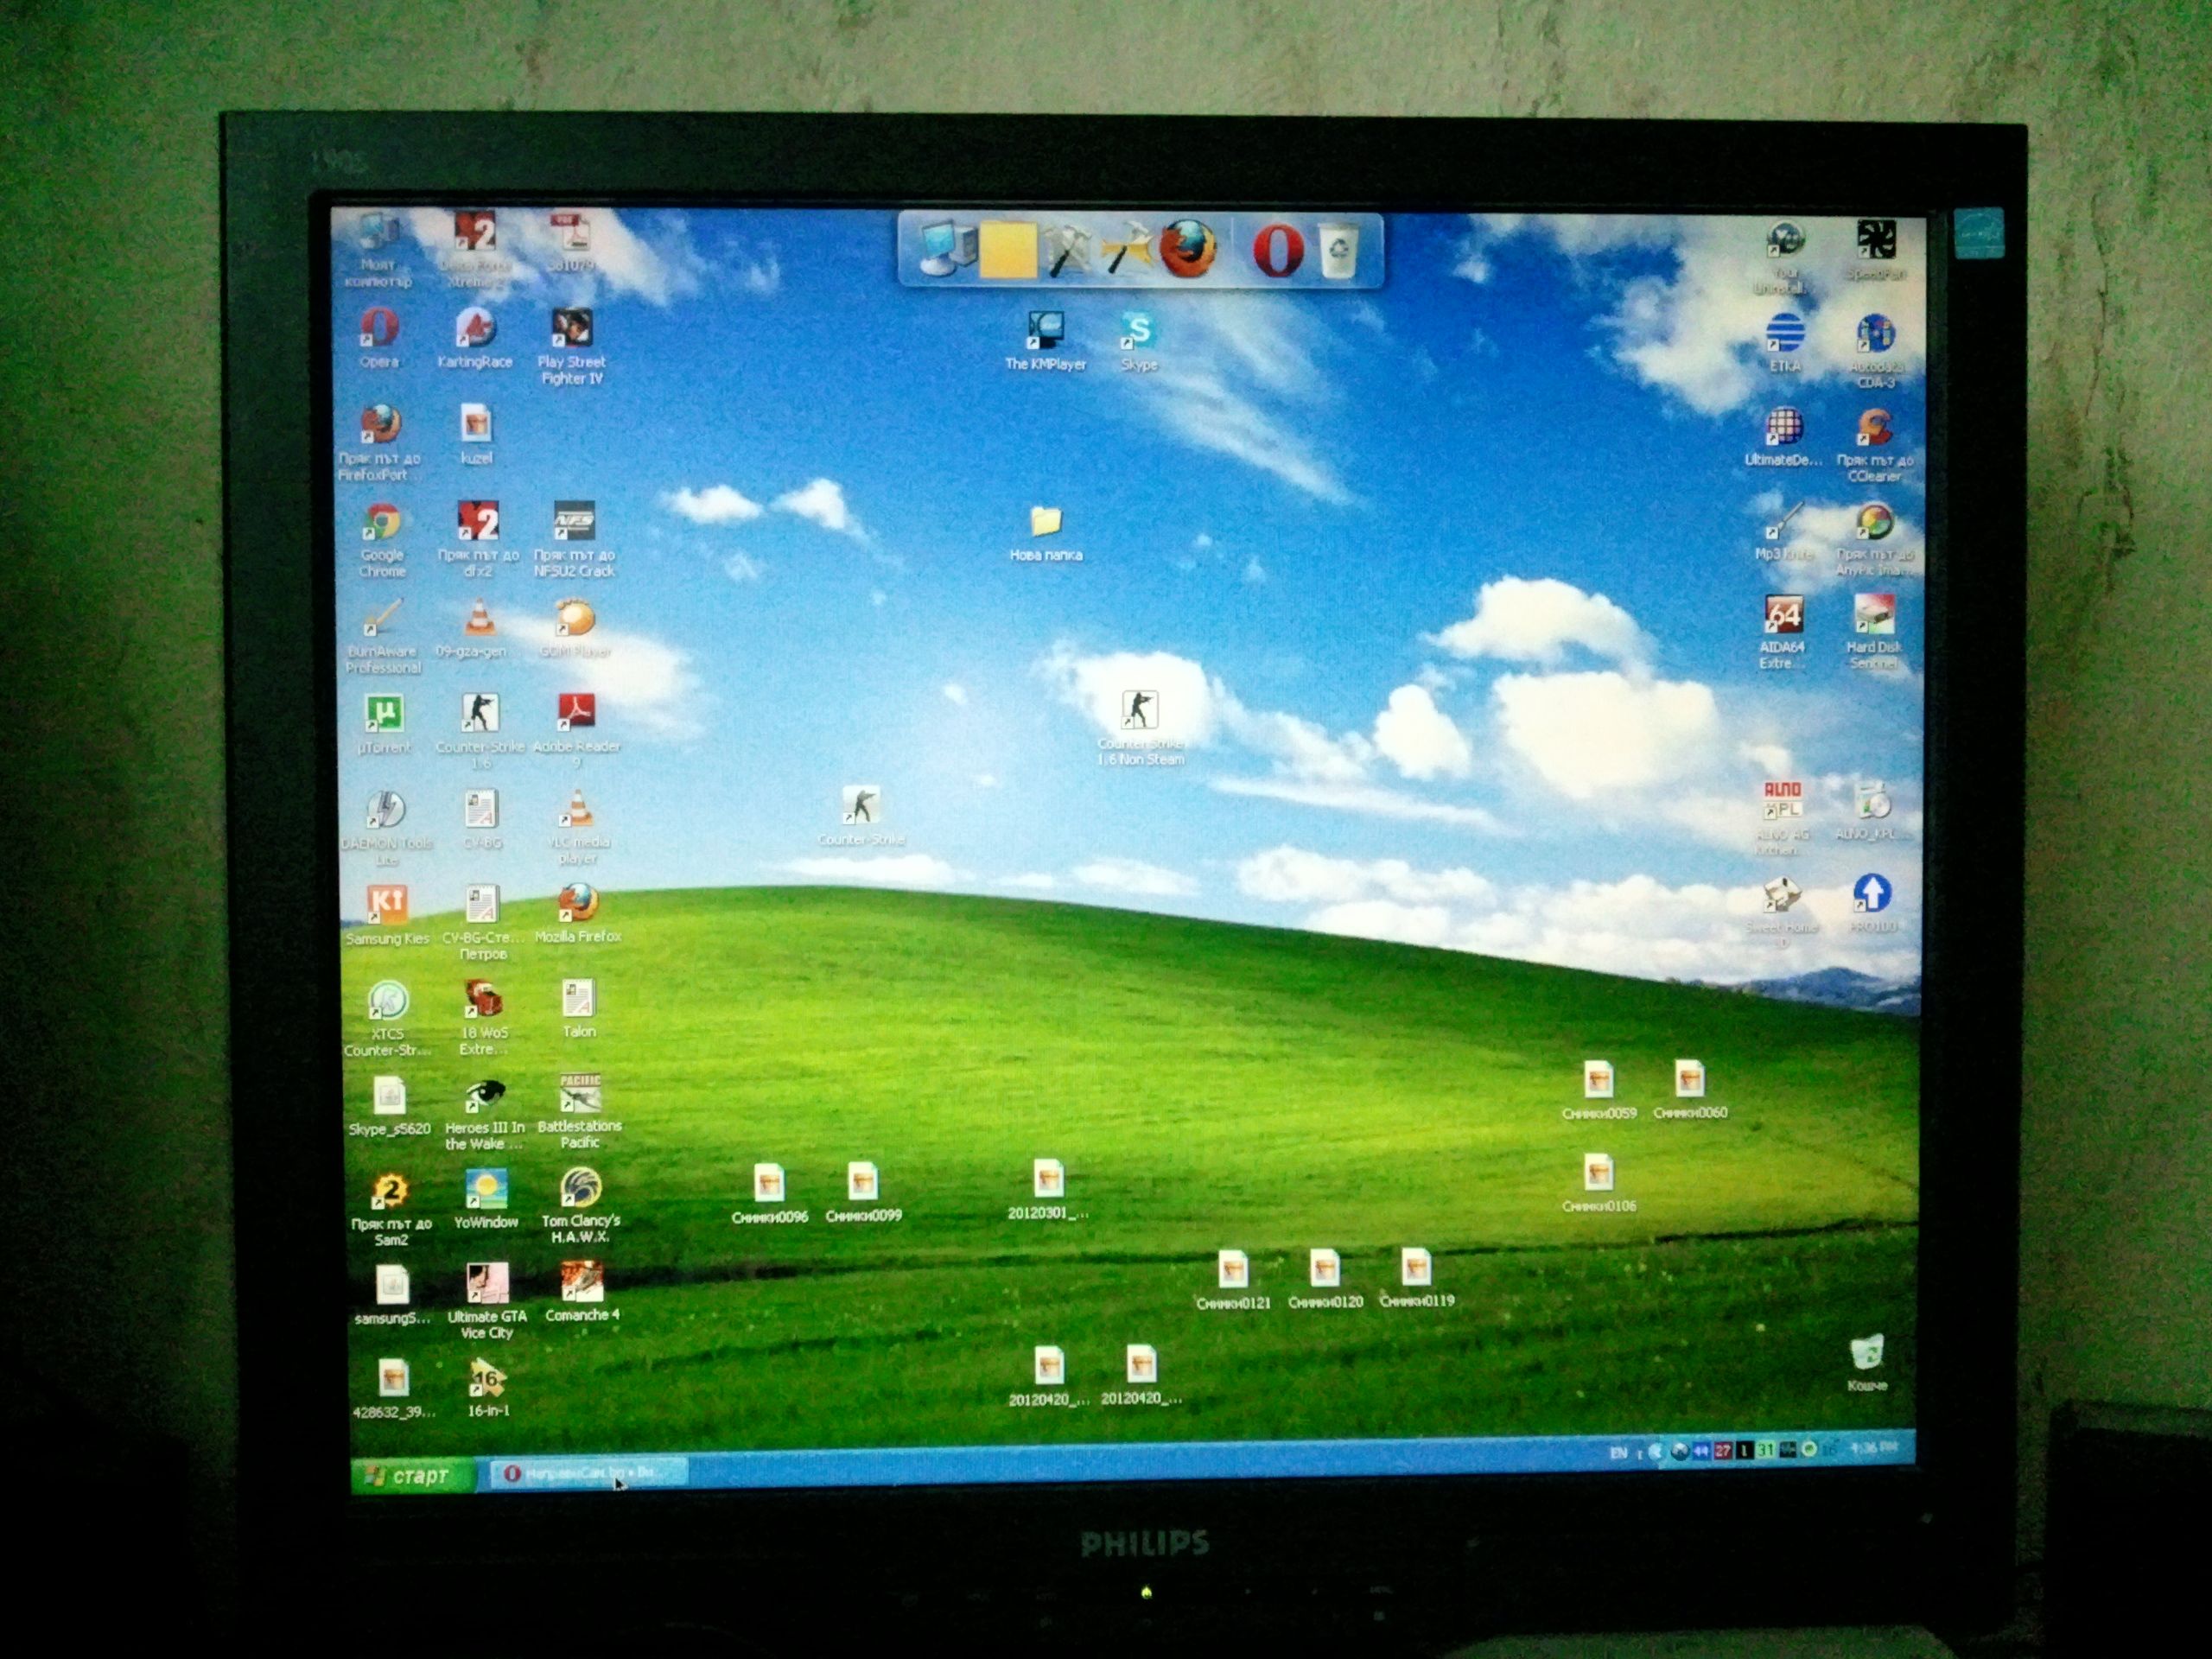
Task: Launch Counter-Strike 1.6 Non Steam icon
Action: point(1139,711)
